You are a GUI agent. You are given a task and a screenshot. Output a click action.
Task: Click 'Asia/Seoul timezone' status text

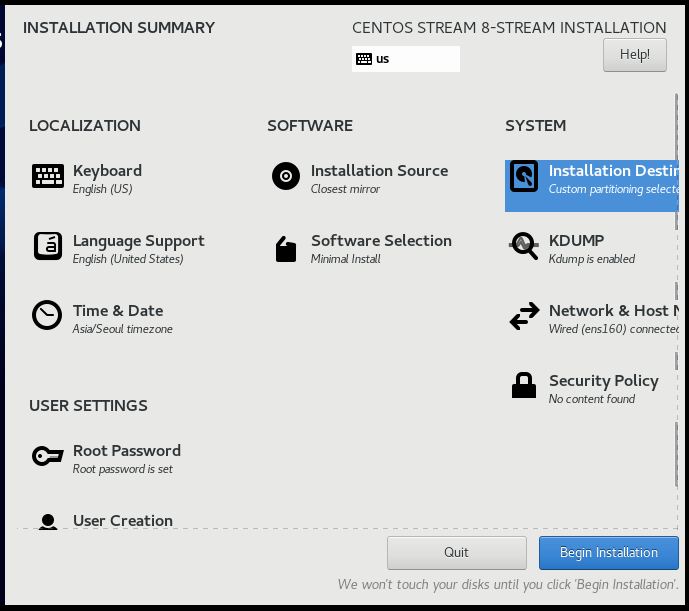[x=122, y=329]
